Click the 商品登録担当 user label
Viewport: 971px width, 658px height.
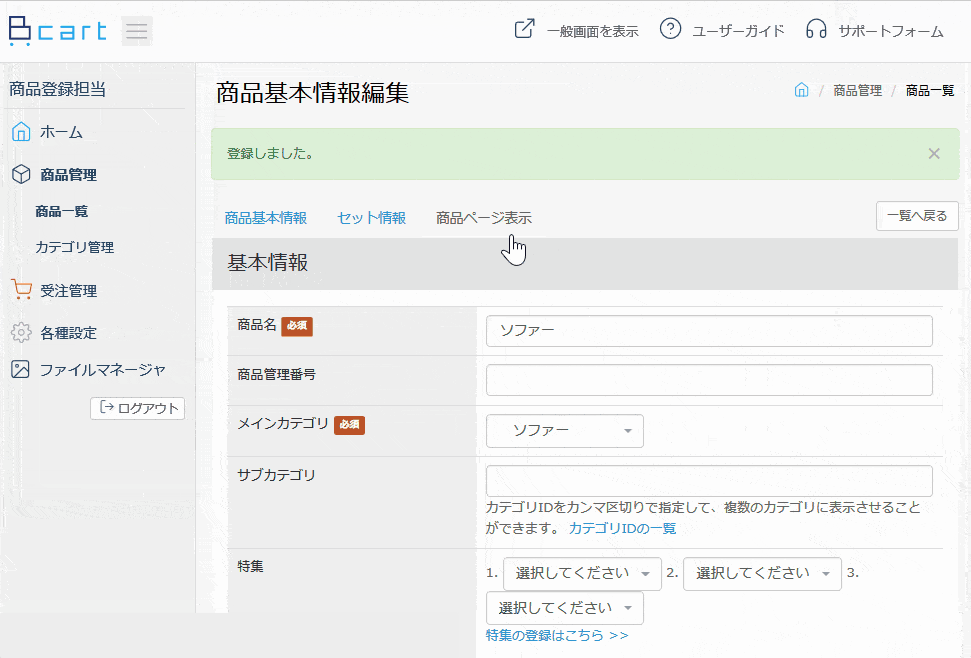point(58,89)
